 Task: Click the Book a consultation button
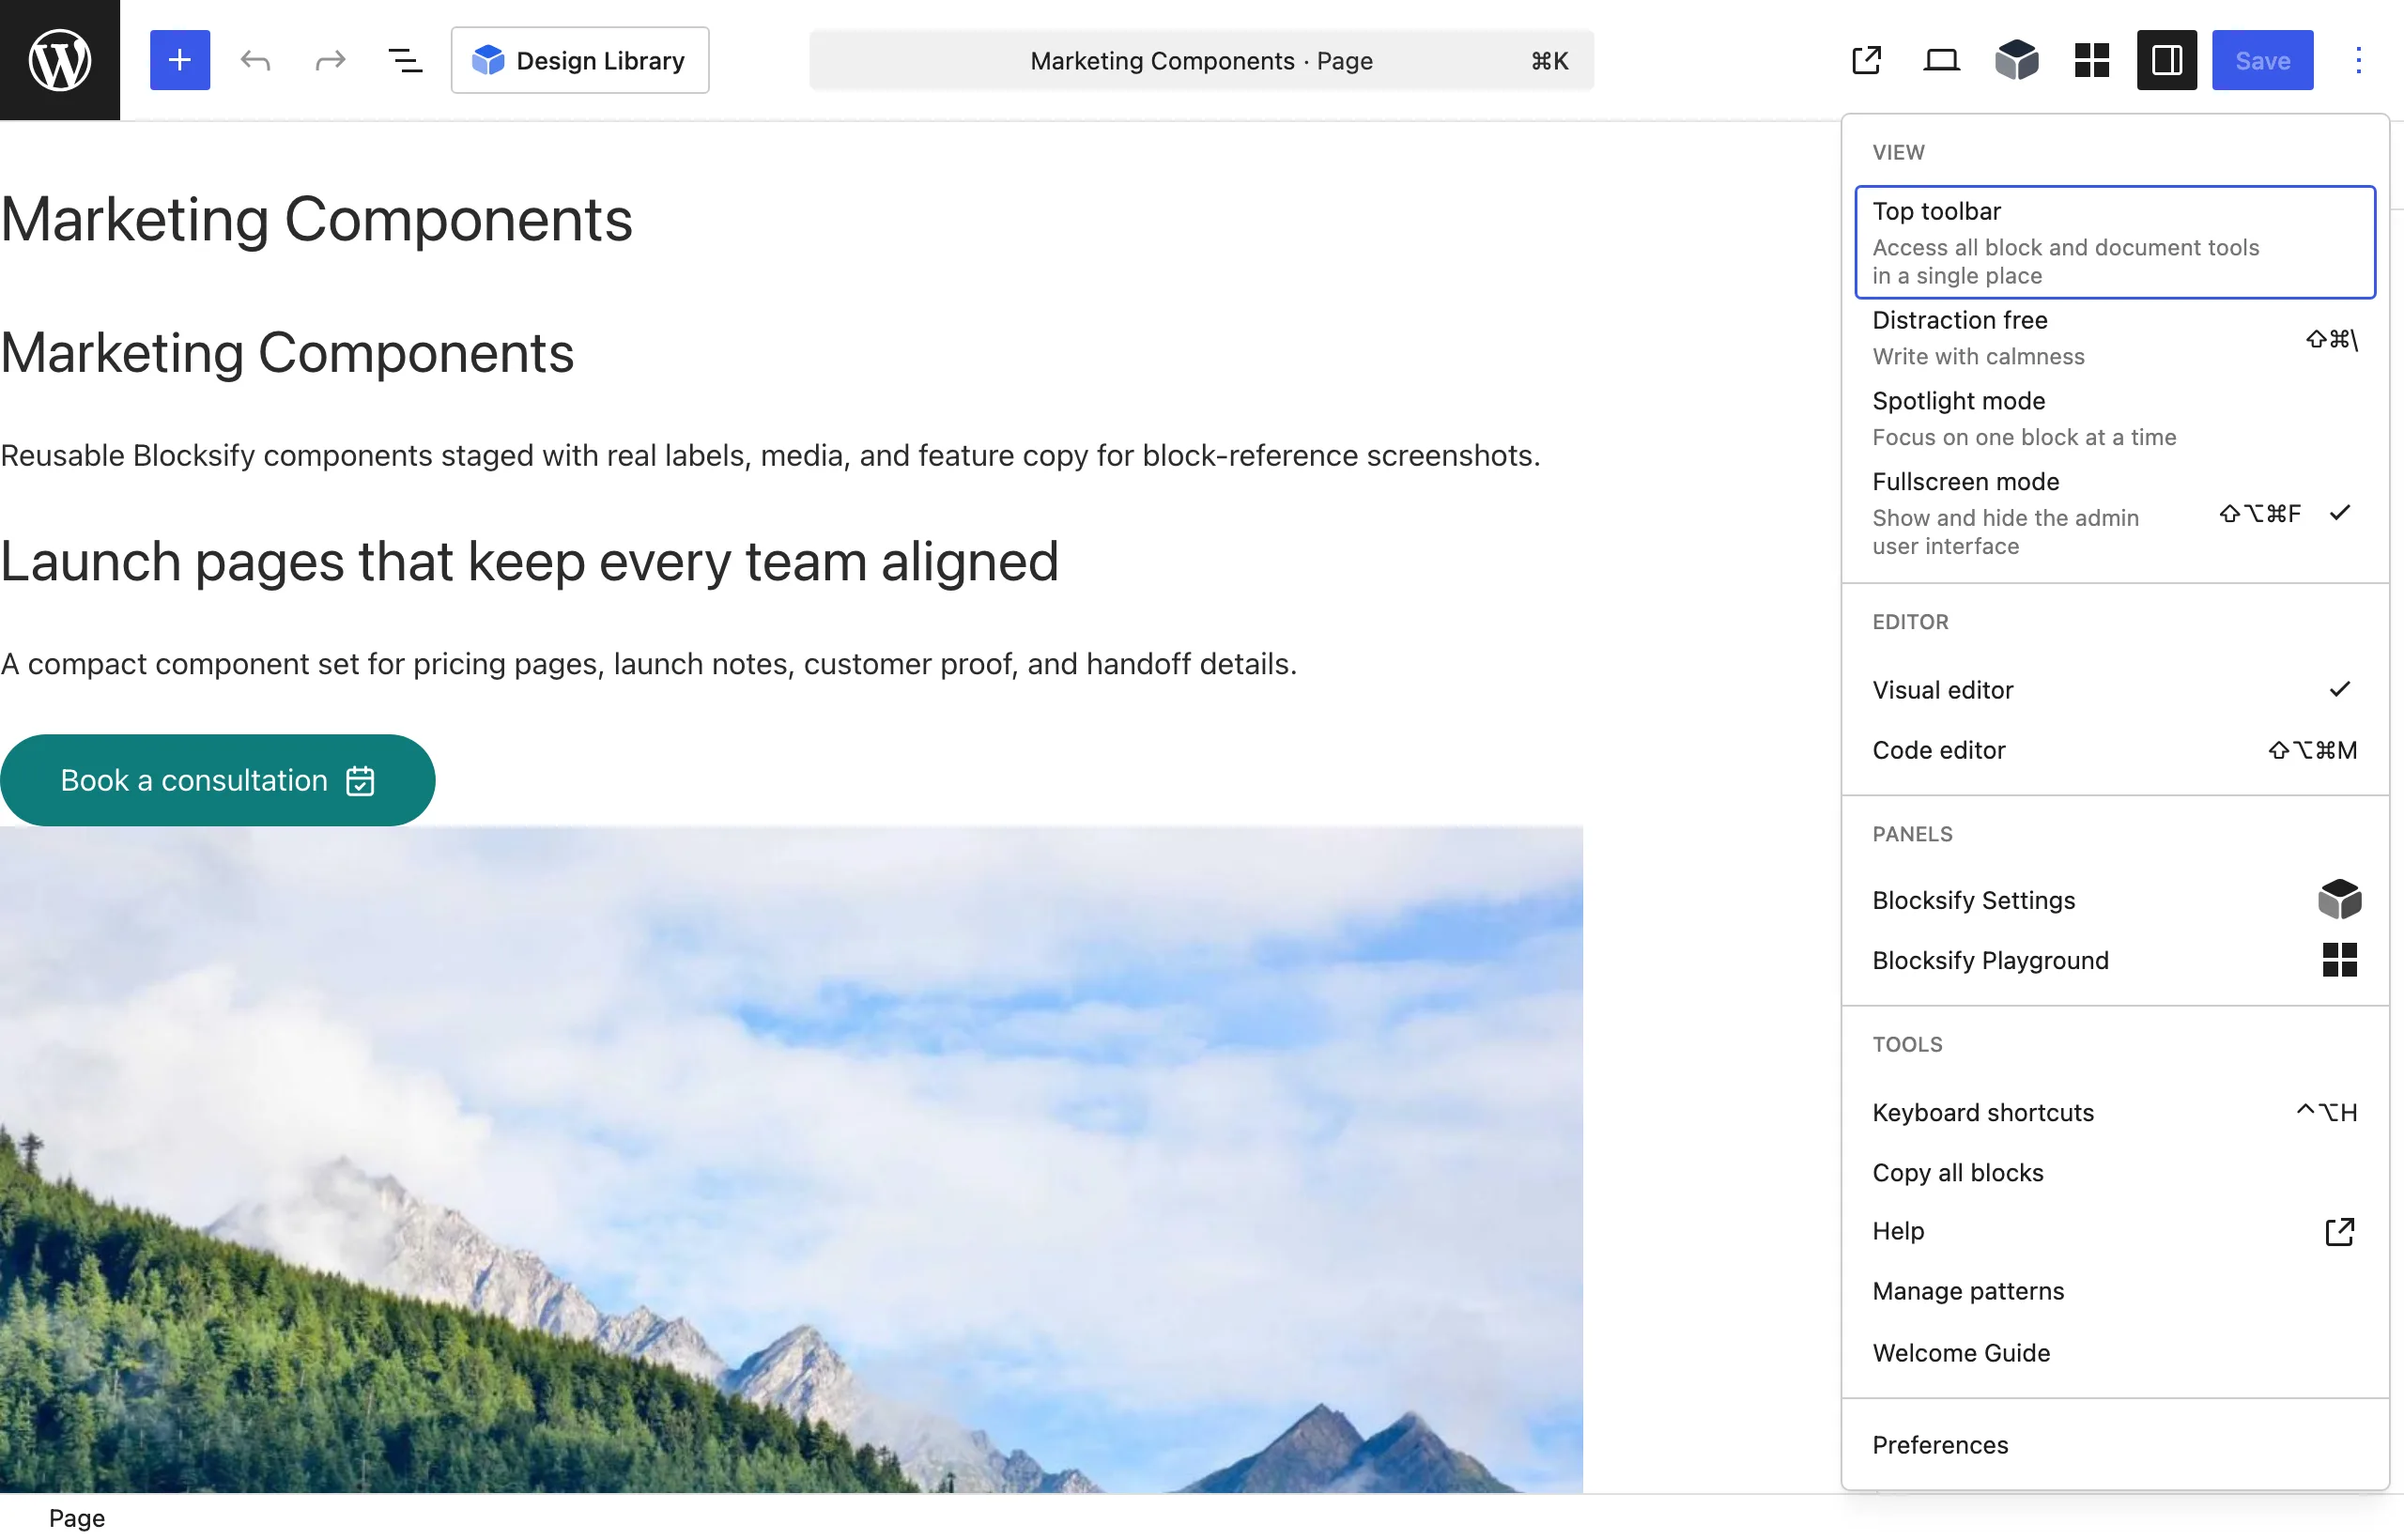[217, 780]
